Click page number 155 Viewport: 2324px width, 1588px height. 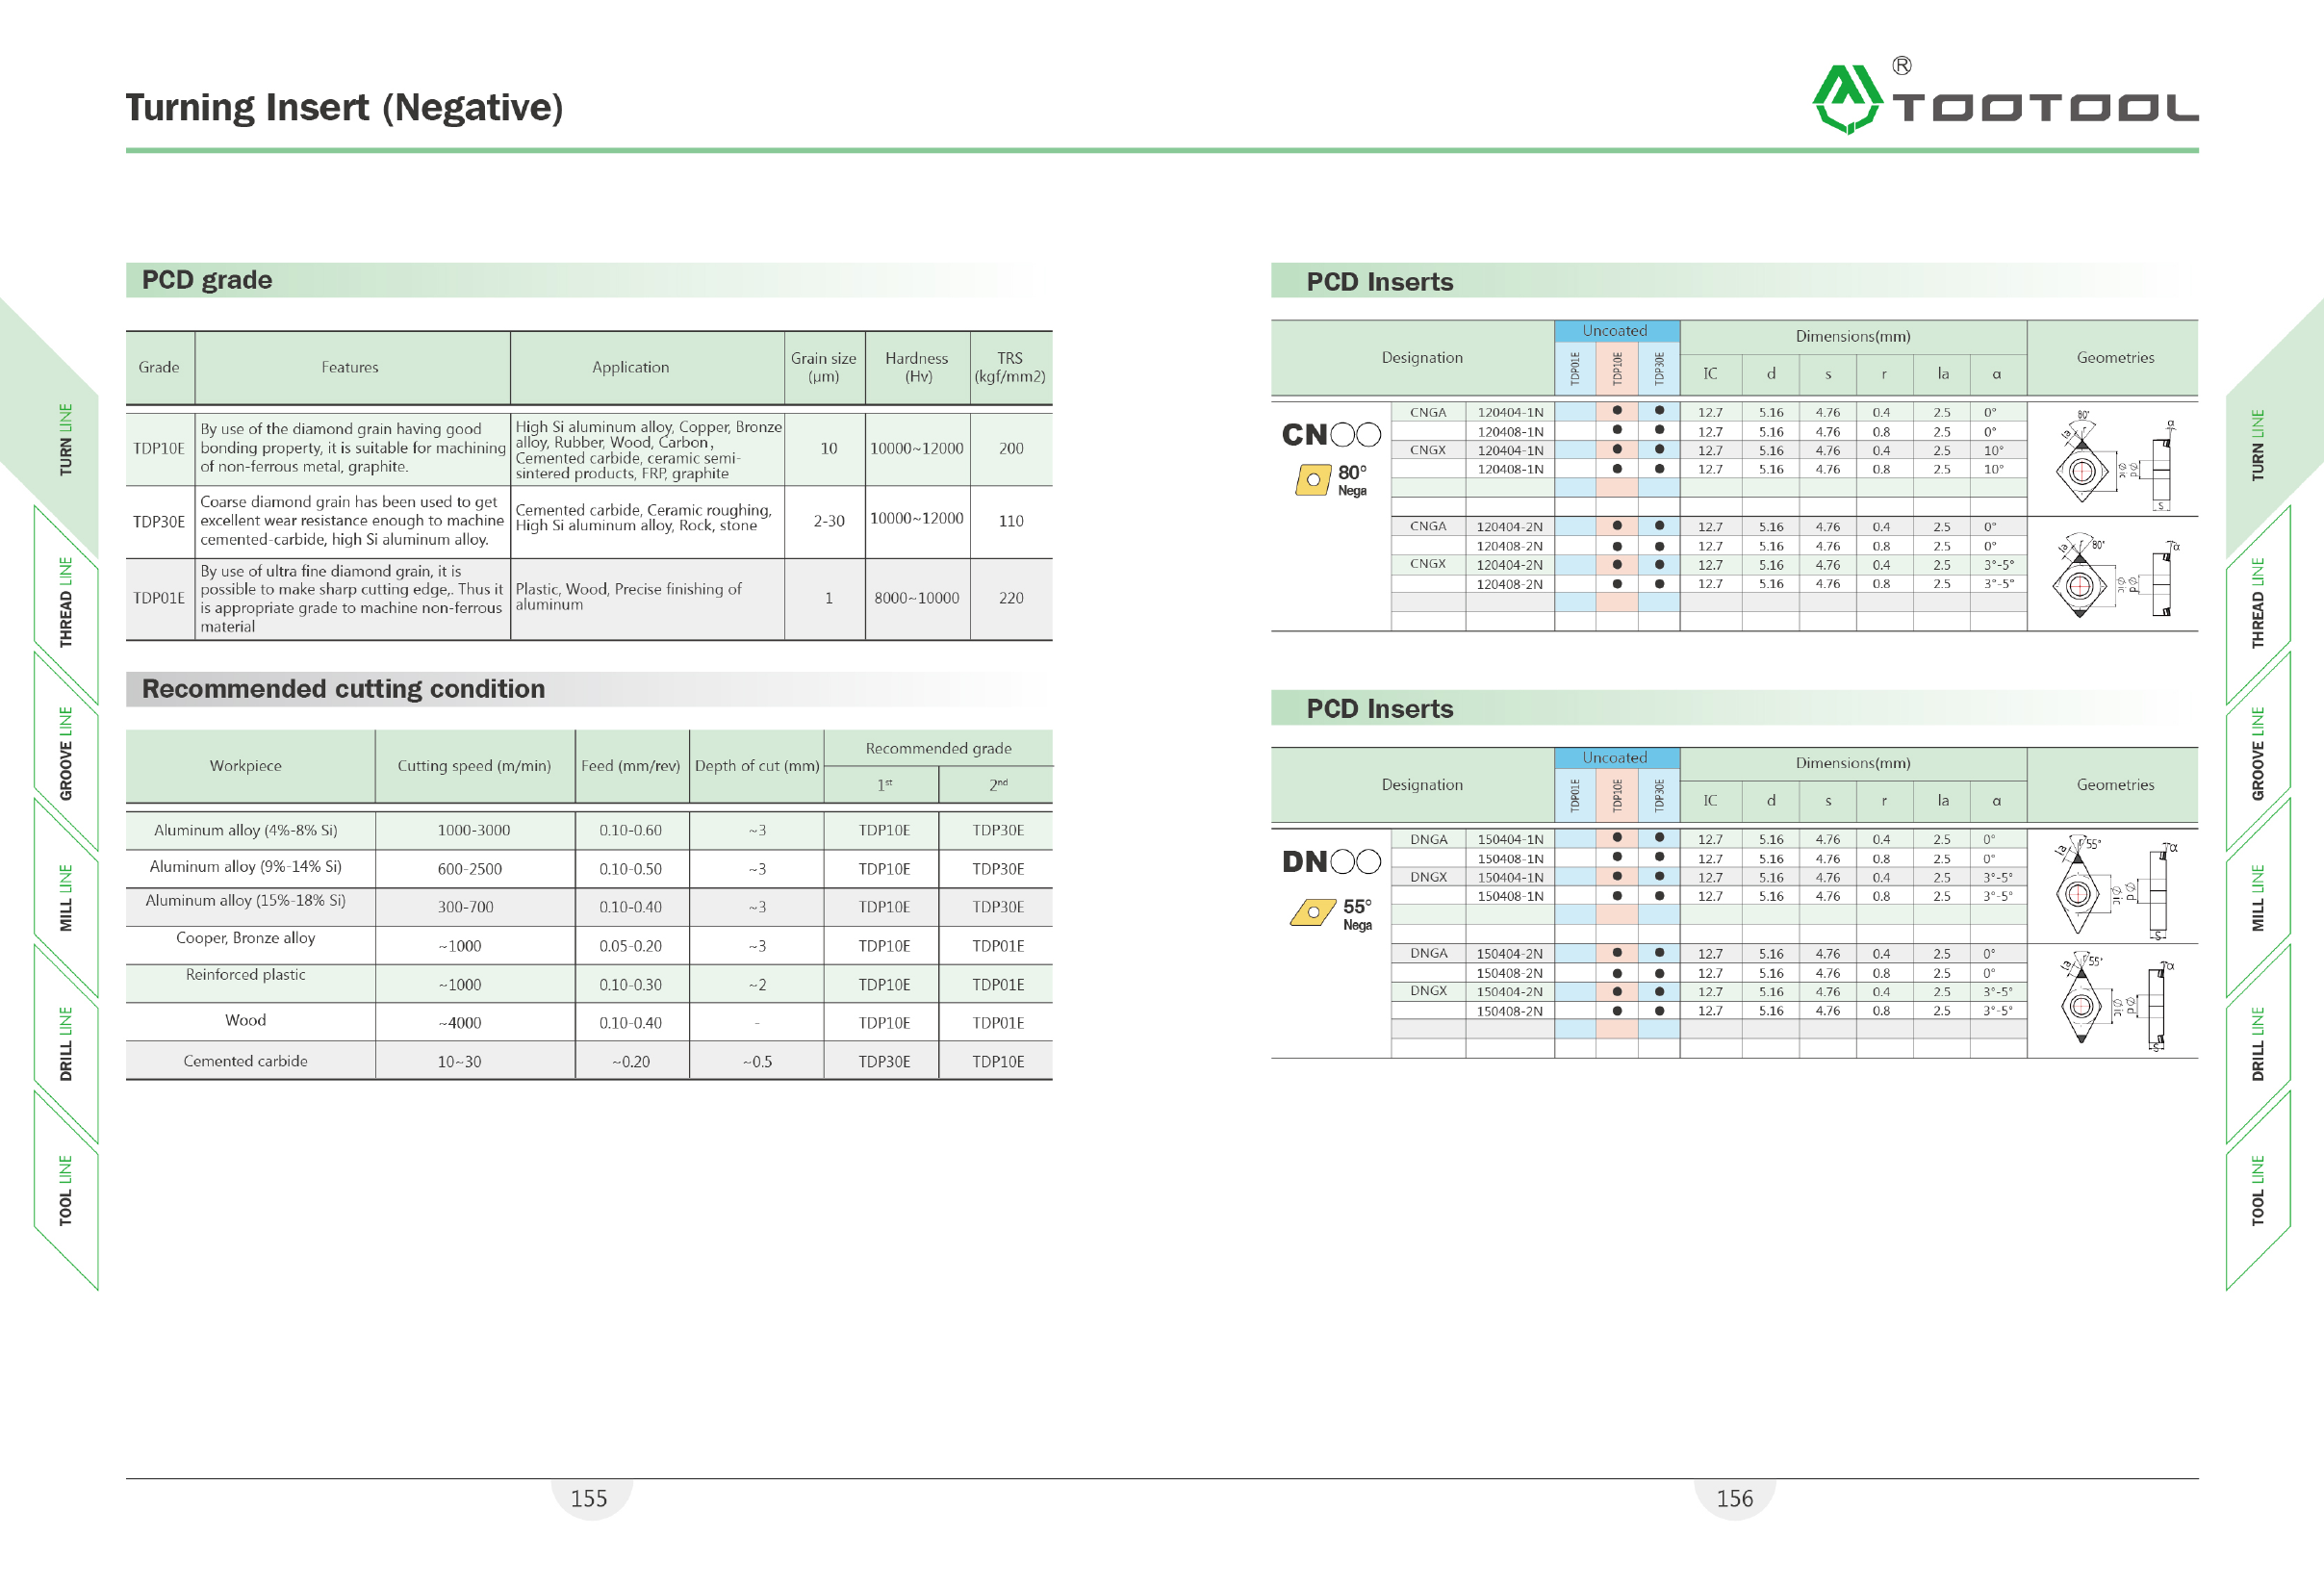pos(589,1498)
